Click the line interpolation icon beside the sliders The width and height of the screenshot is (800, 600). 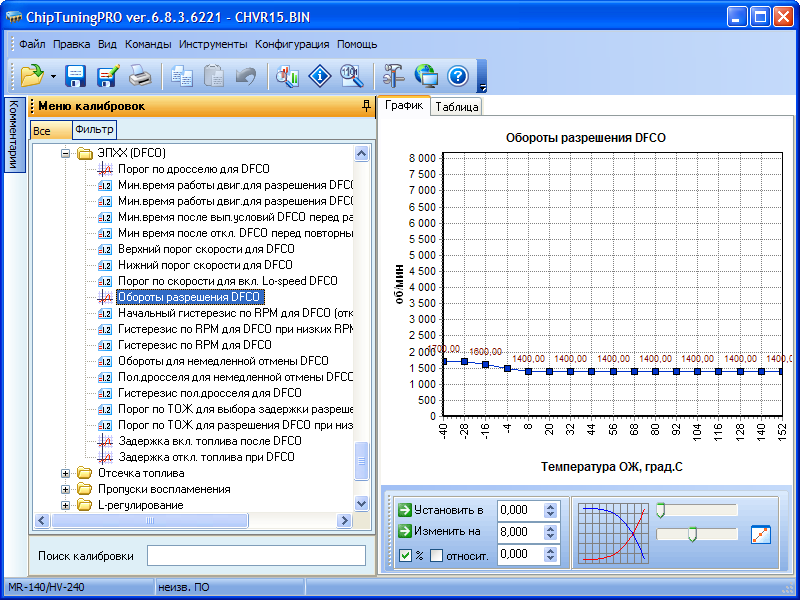pos(761,534)
